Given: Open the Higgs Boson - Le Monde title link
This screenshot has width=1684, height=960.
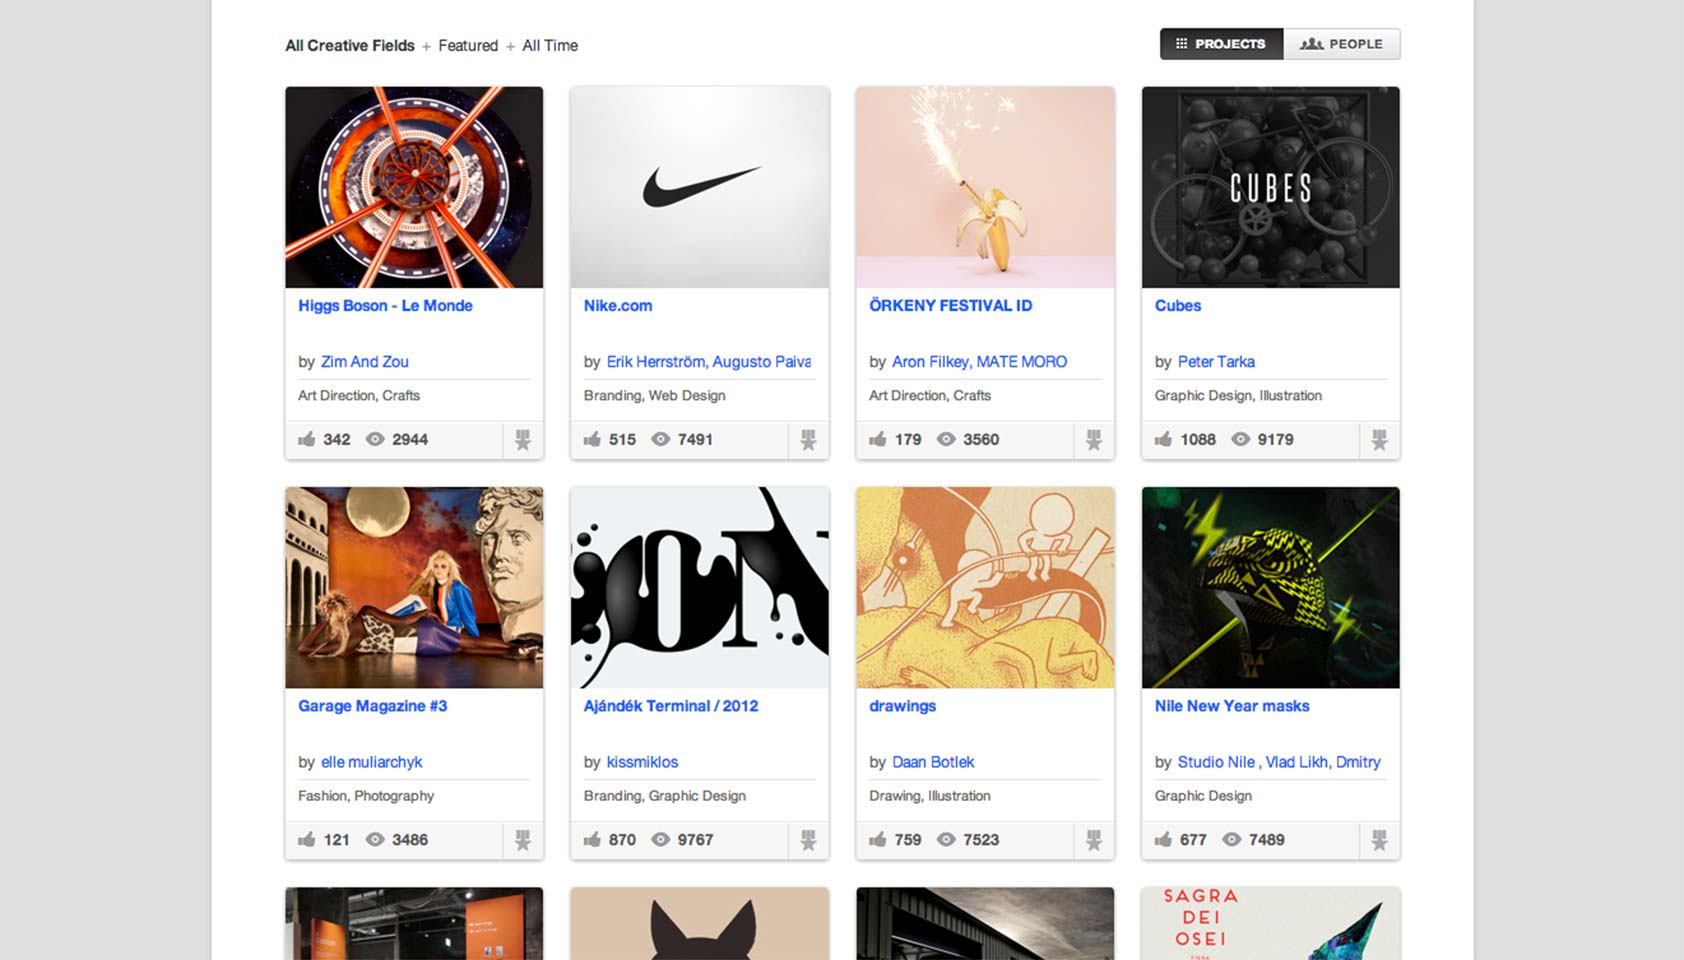Looking at the screenshot, I should point(385,306).
